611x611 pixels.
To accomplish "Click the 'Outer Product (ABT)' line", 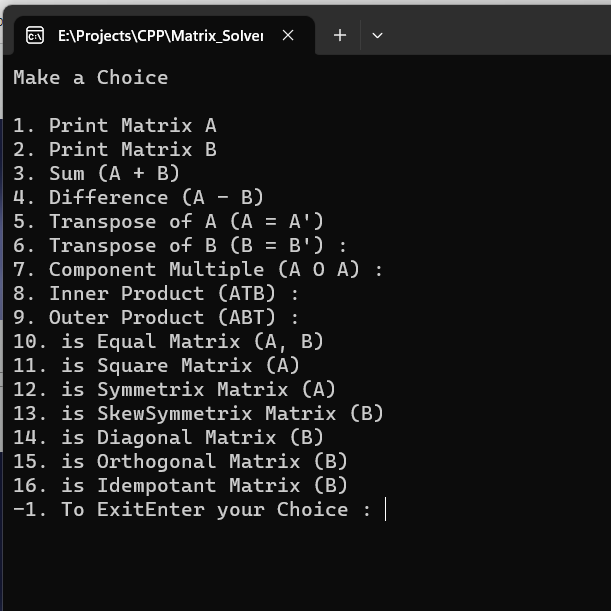I will pyautogui.click(x=156, y=318).
